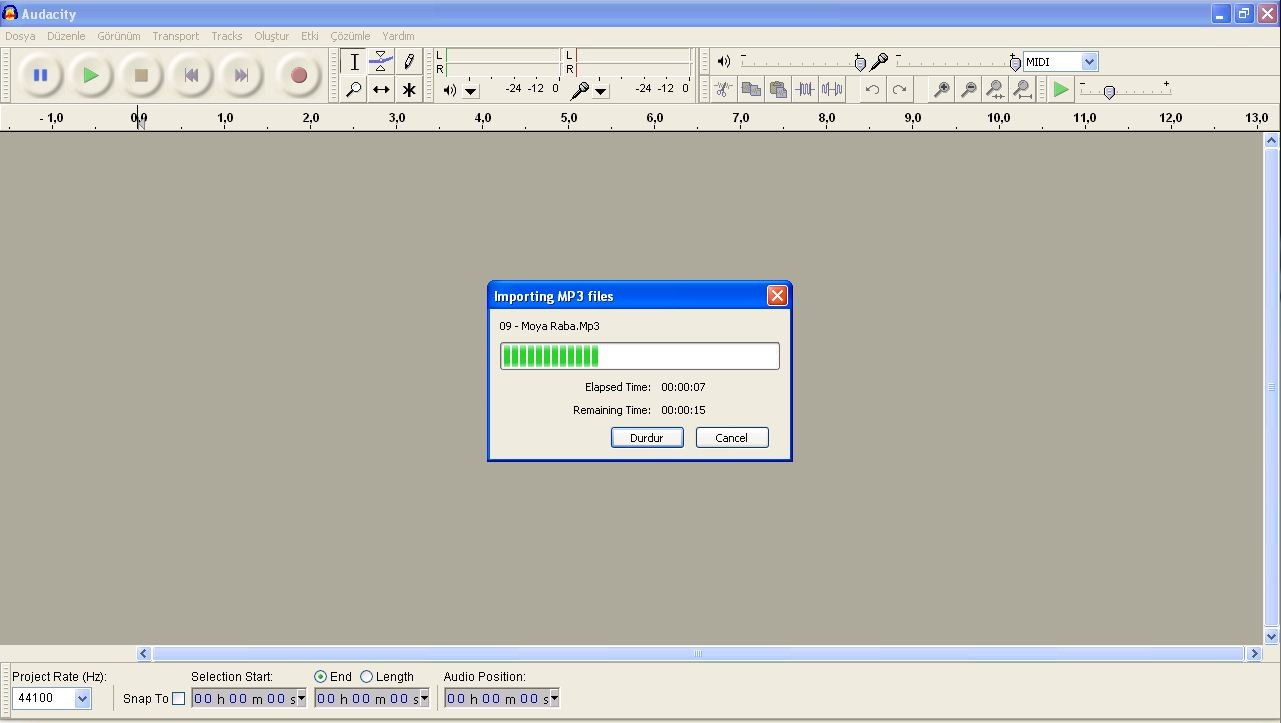Open the Transport menu

click(176, 36)
